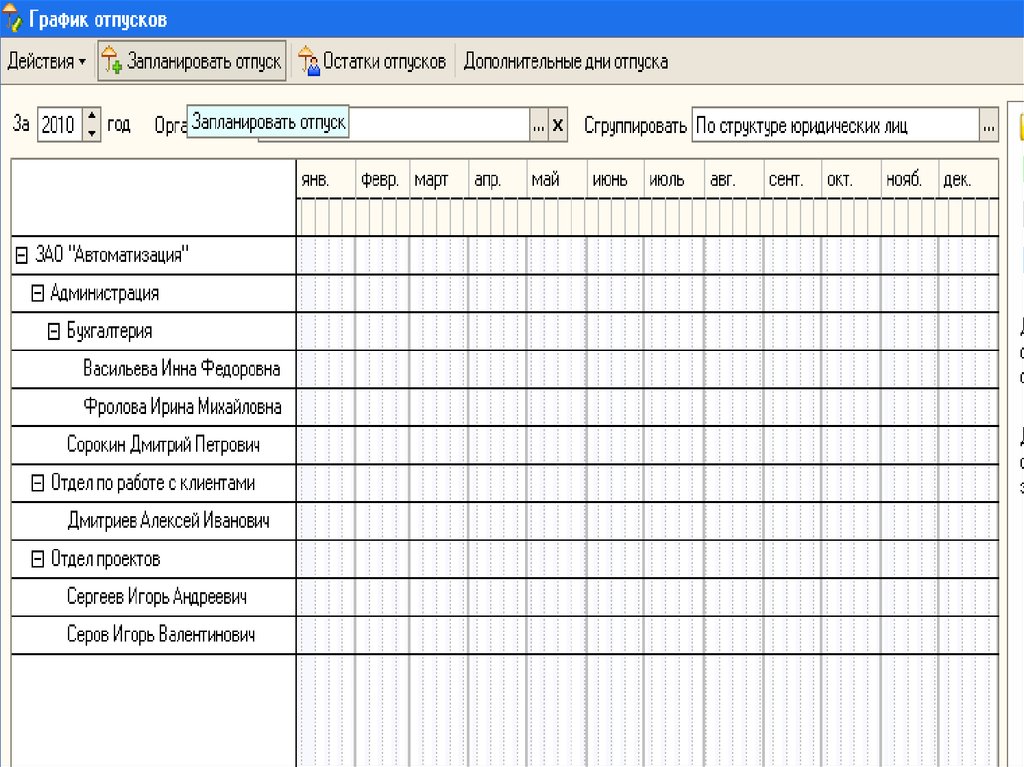Collapse the Отдел по работе с клиентами node
Image resolution: width=1024 pixels, height=767 pixels.
click(x=38, y=484)
